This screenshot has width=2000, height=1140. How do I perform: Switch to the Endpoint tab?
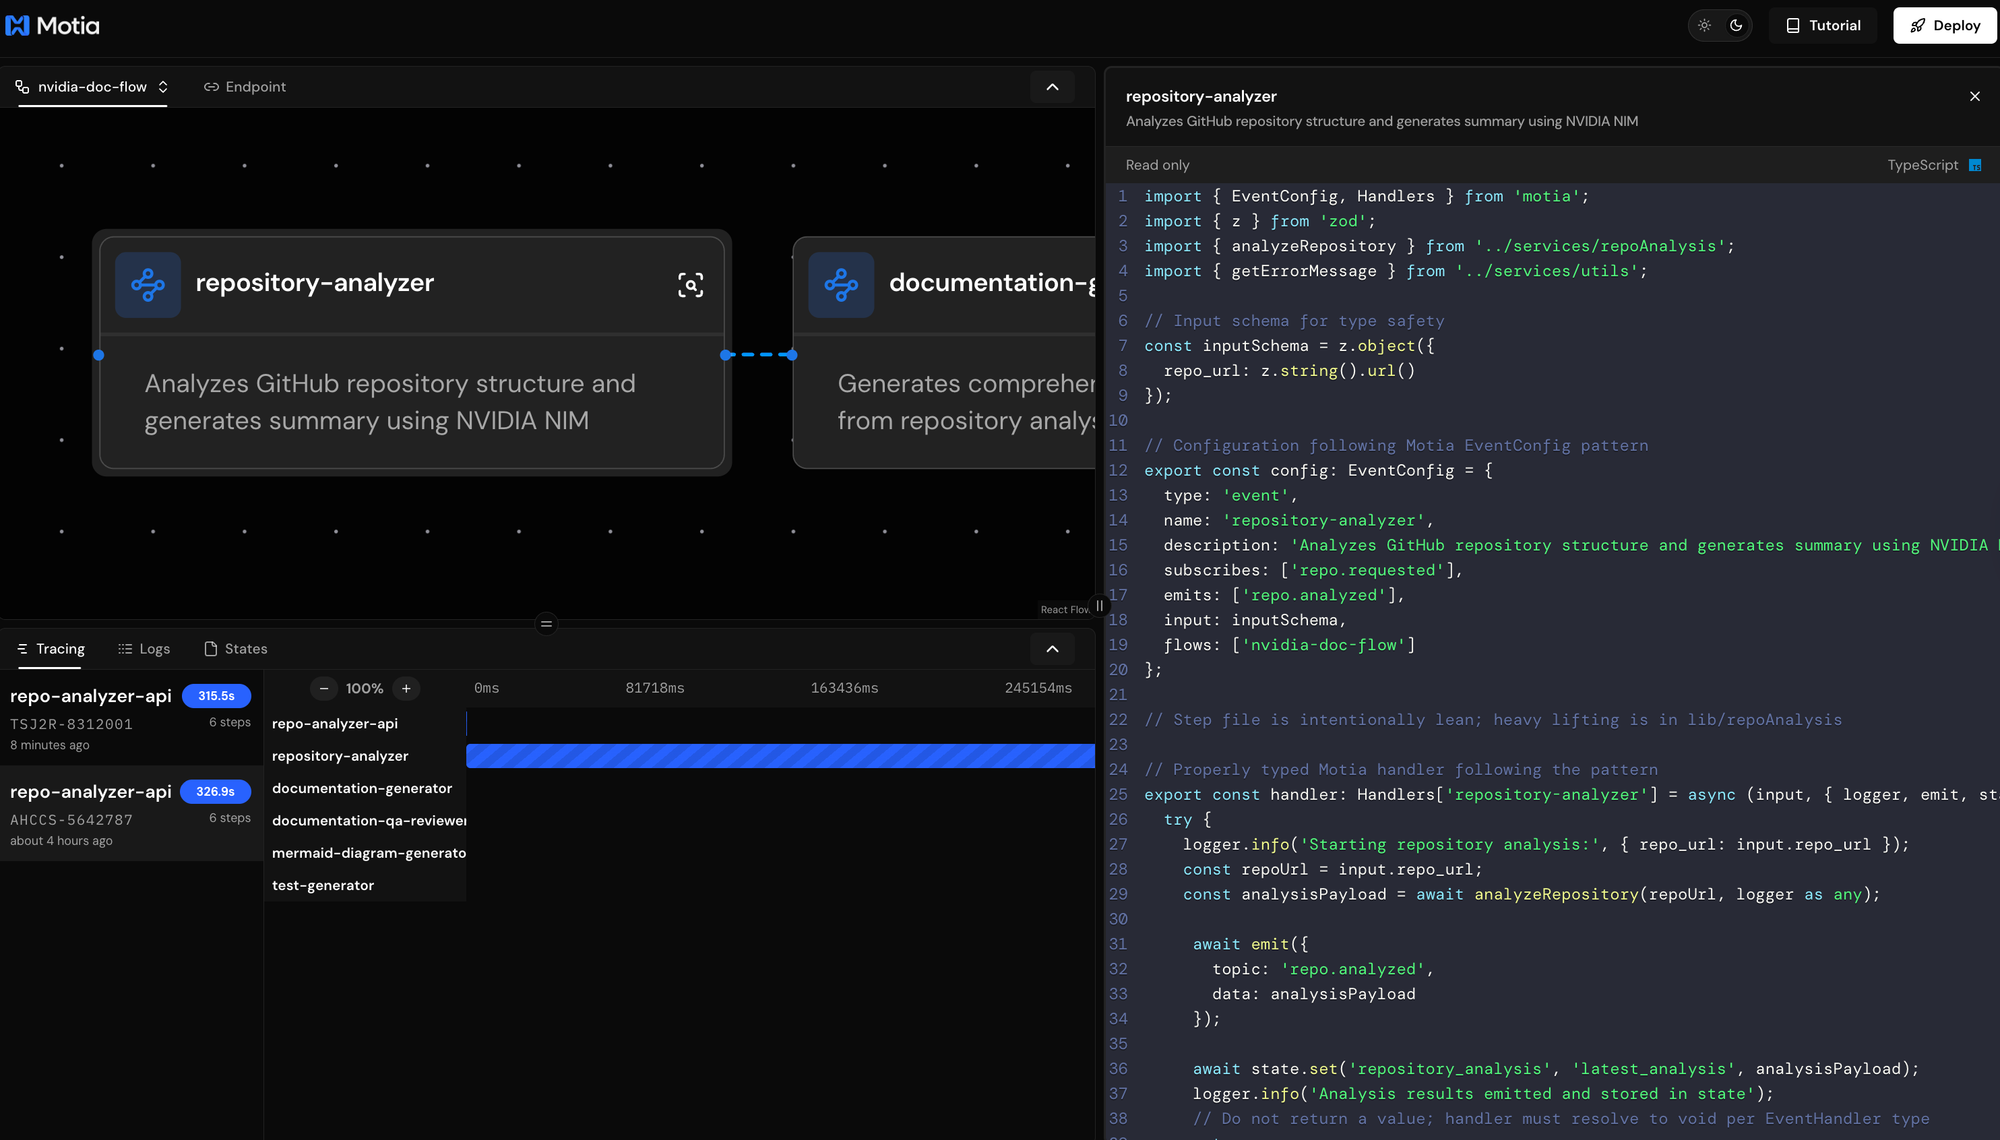pyautogui.click(x=245, y=87)
